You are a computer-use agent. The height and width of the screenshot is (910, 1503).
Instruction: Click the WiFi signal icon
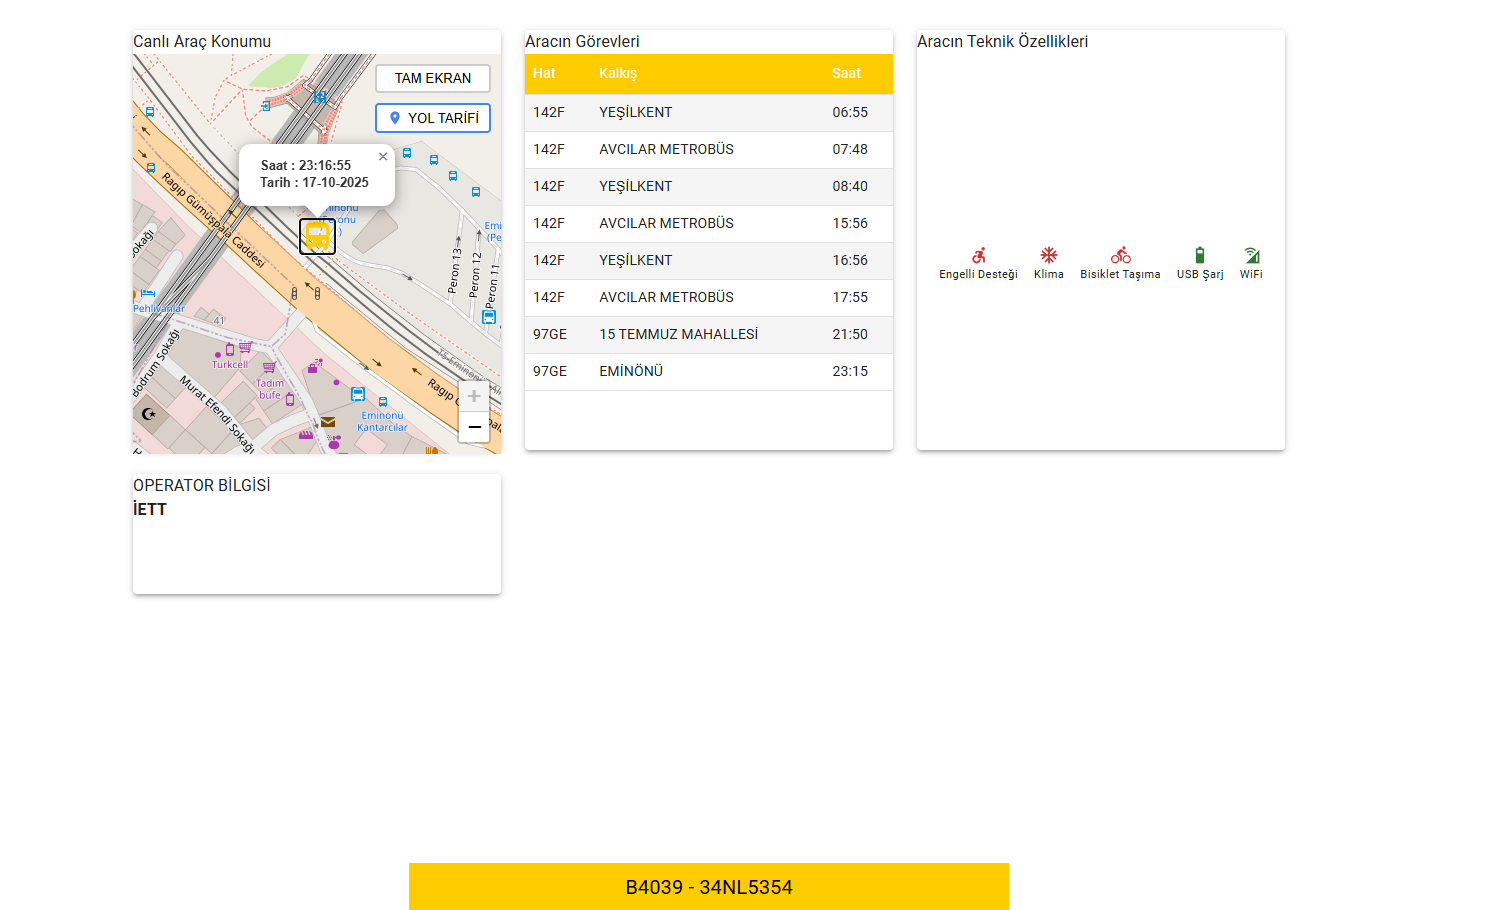coord(1251,256)
